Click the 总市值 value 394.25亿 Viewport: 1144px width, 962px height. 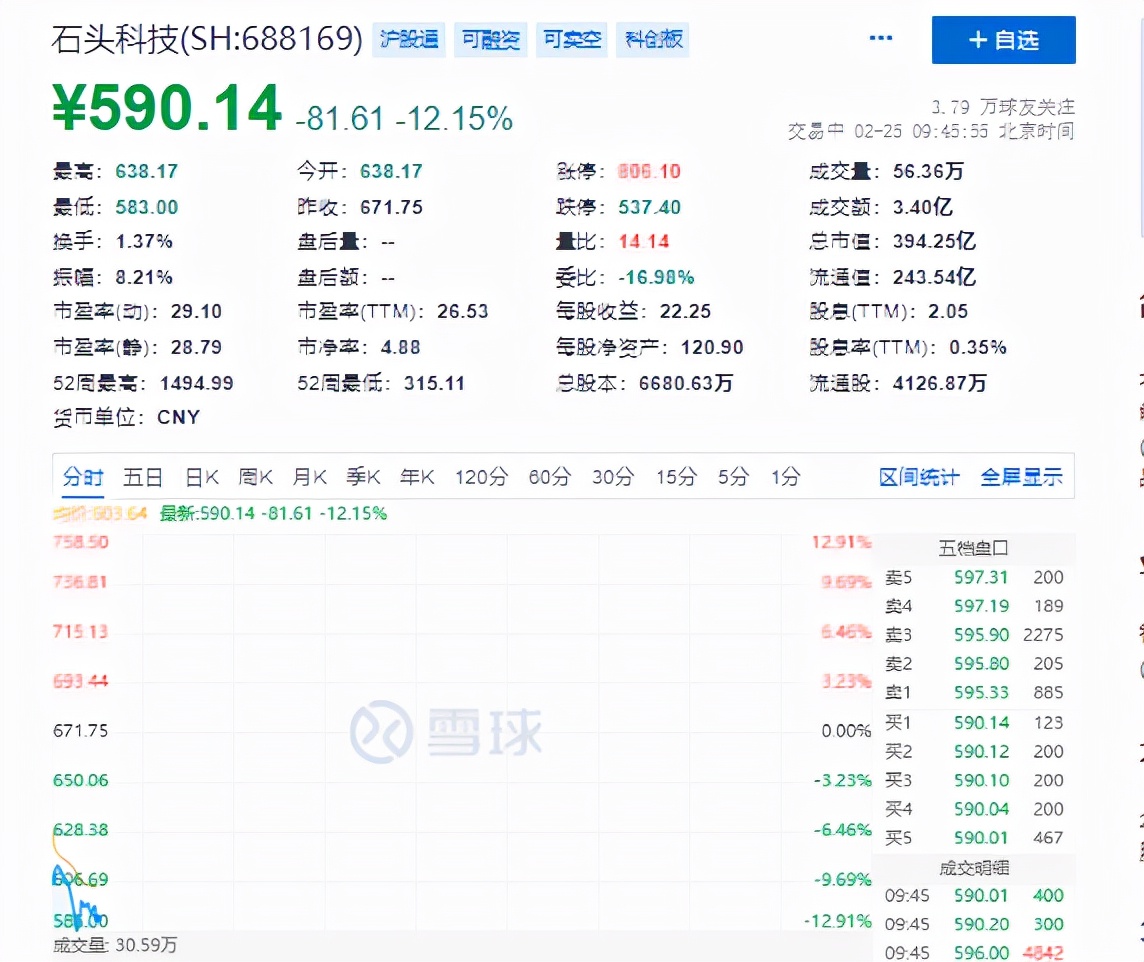click(x=934, y=241)
